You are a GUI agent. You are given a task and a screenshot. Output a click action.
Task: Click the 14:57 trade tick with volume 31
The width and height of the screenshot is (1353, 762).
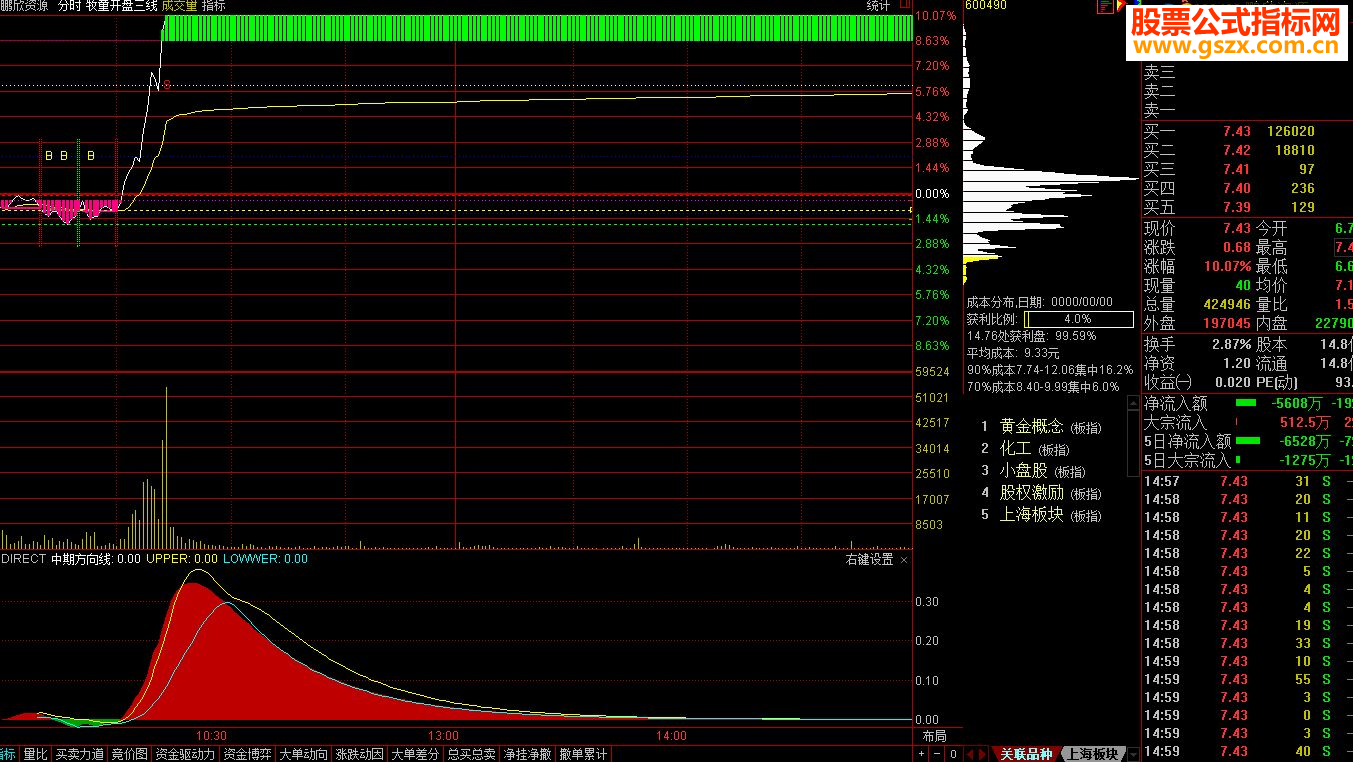[x=1246, y=481]
